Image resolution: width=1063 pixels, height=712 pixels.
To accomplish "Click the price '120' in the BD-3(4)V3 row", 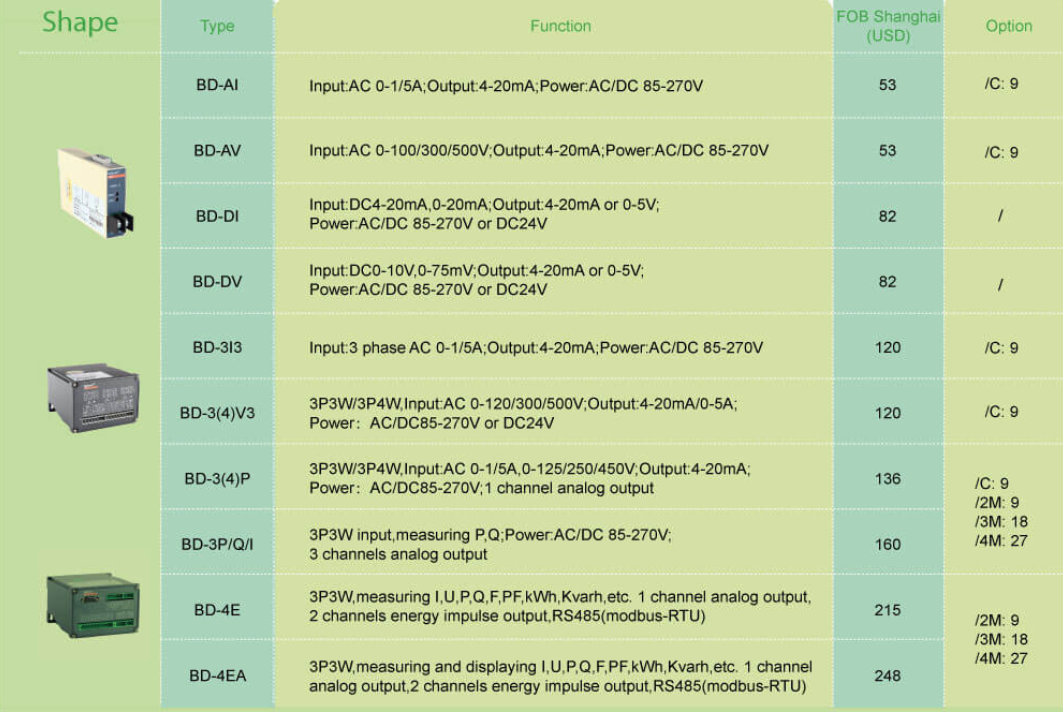I will pos(887,413).
